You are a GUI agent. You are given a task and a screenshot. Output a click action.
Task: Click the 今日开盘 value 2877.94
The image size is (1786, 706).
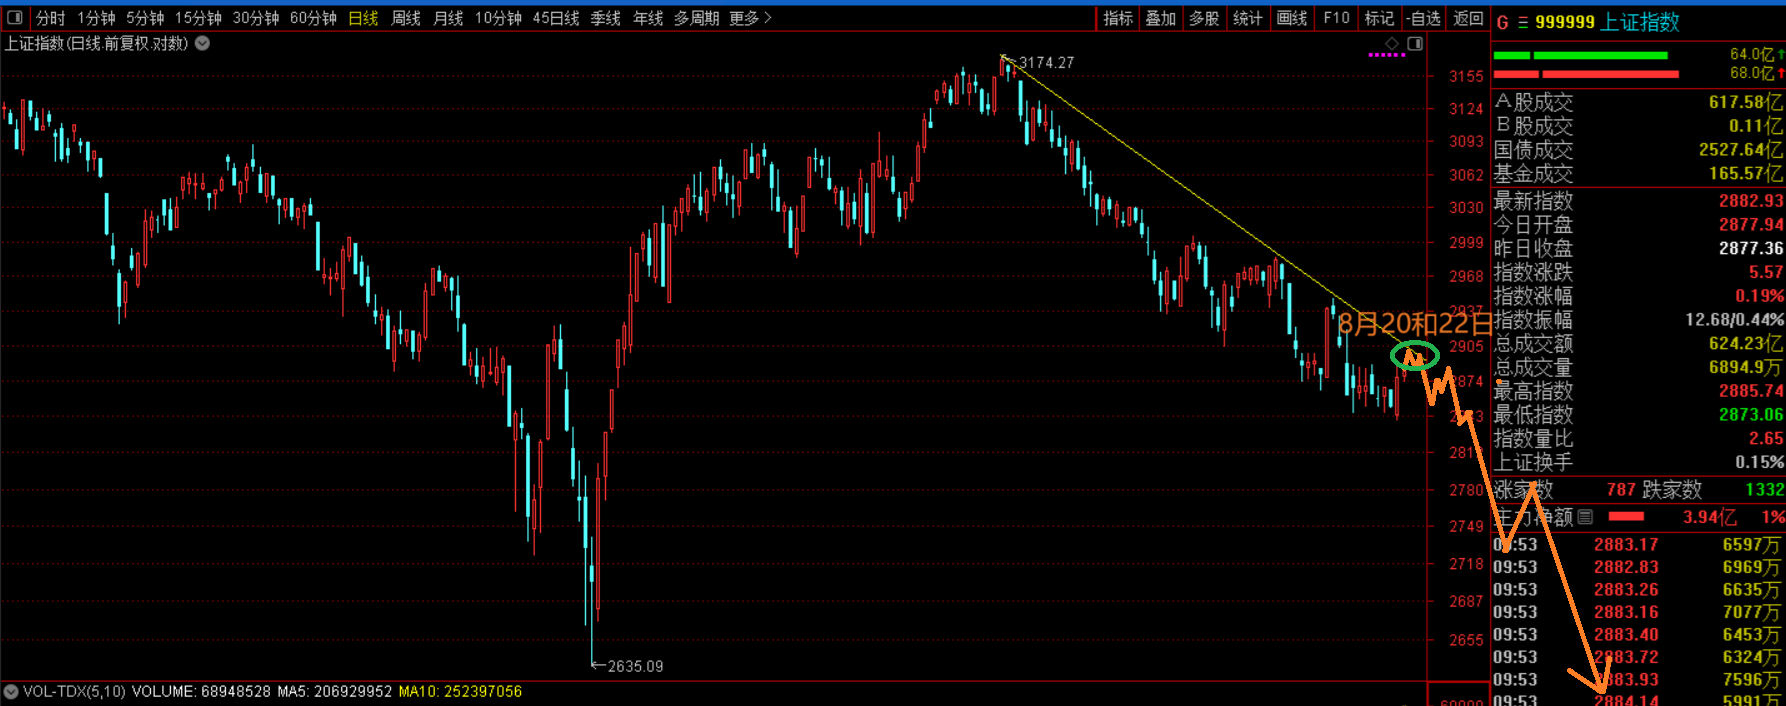pos(1751,225)
